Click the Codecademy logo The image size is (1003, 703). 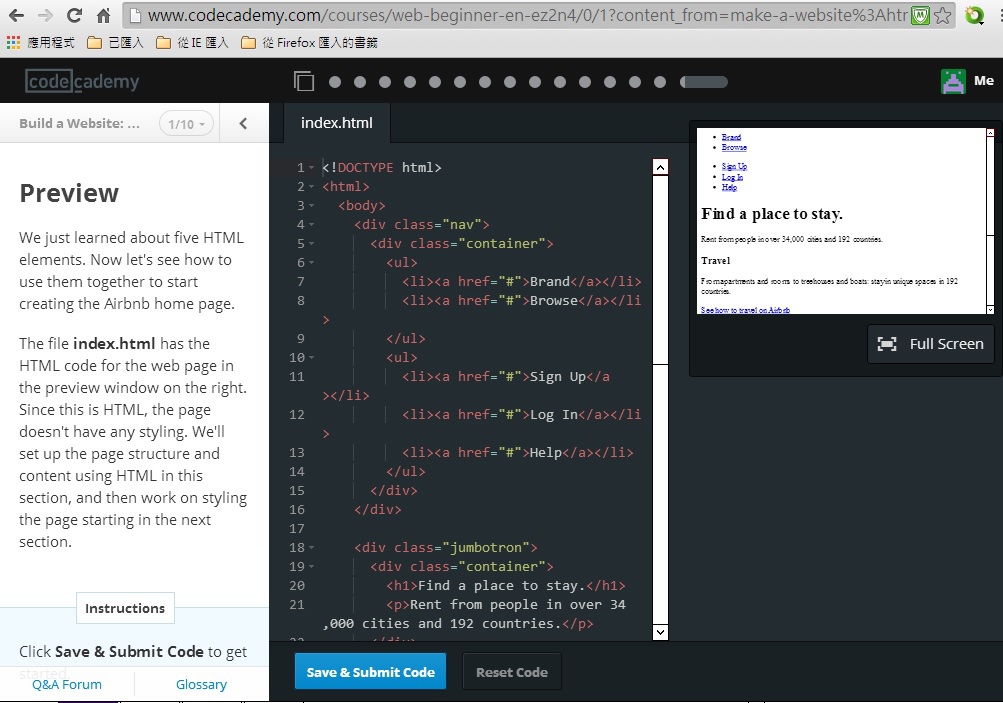point(82,81)
